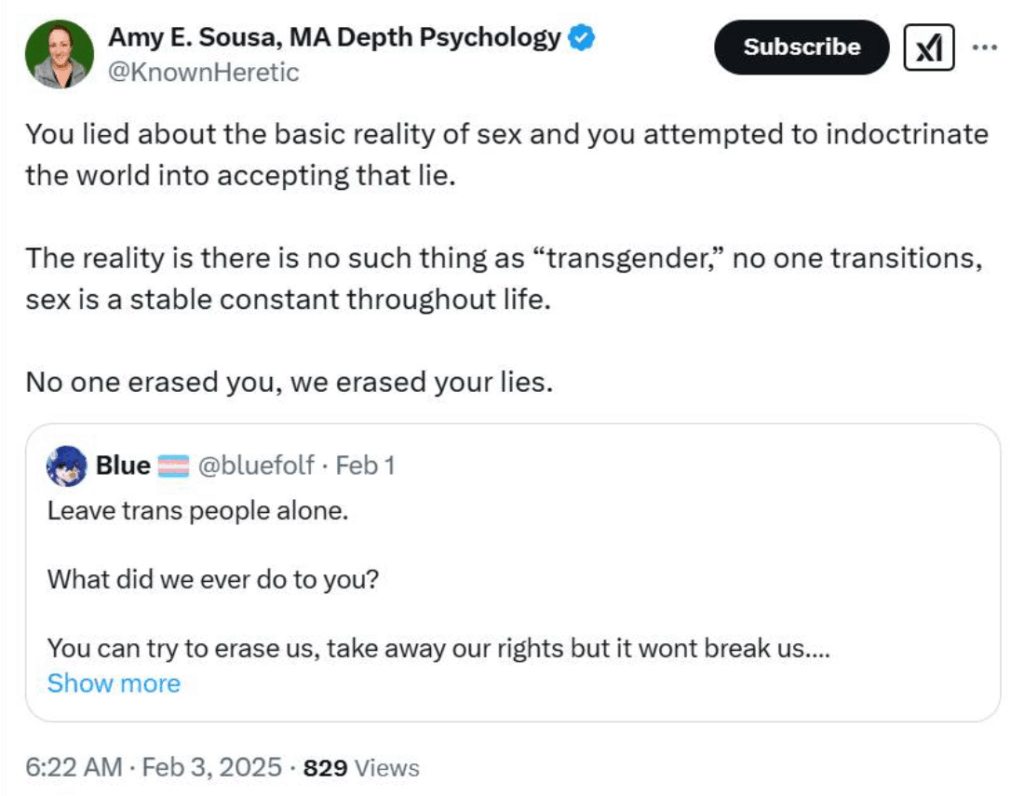Click the Blue display name in quote
This screenshot has width=1024, height=796.
123,466
